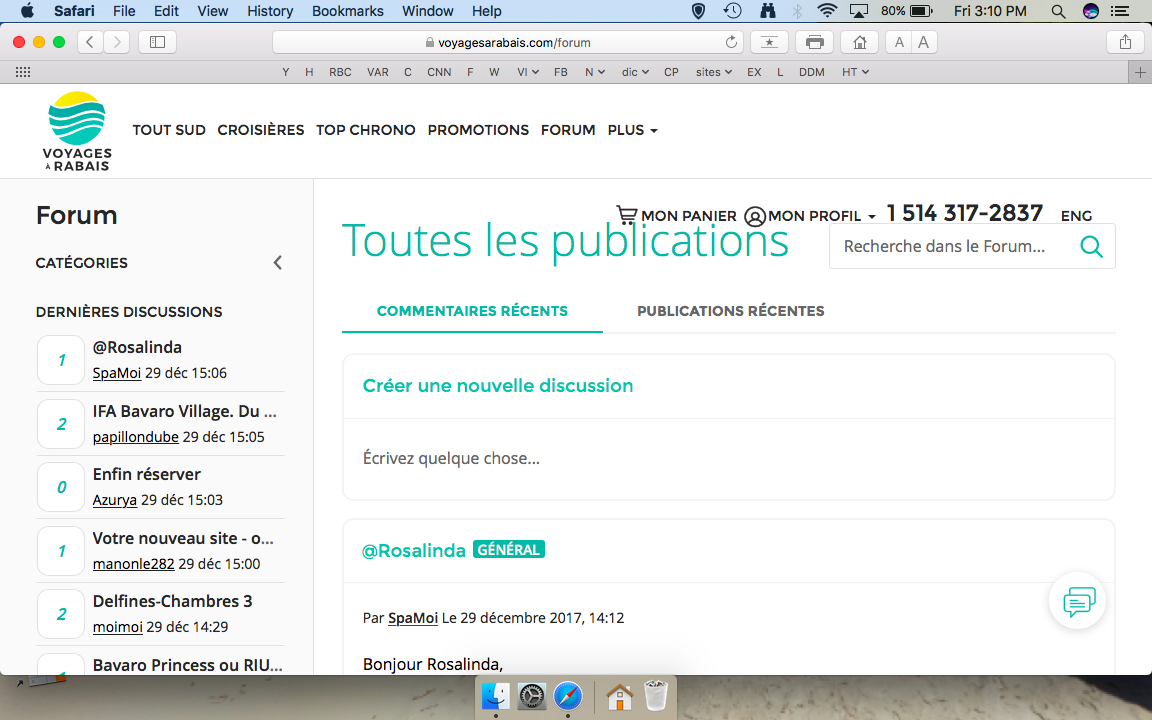Expand the N bookmarks folder
1152x720 pixels.
pyautogui.click(x=594, y=72)
